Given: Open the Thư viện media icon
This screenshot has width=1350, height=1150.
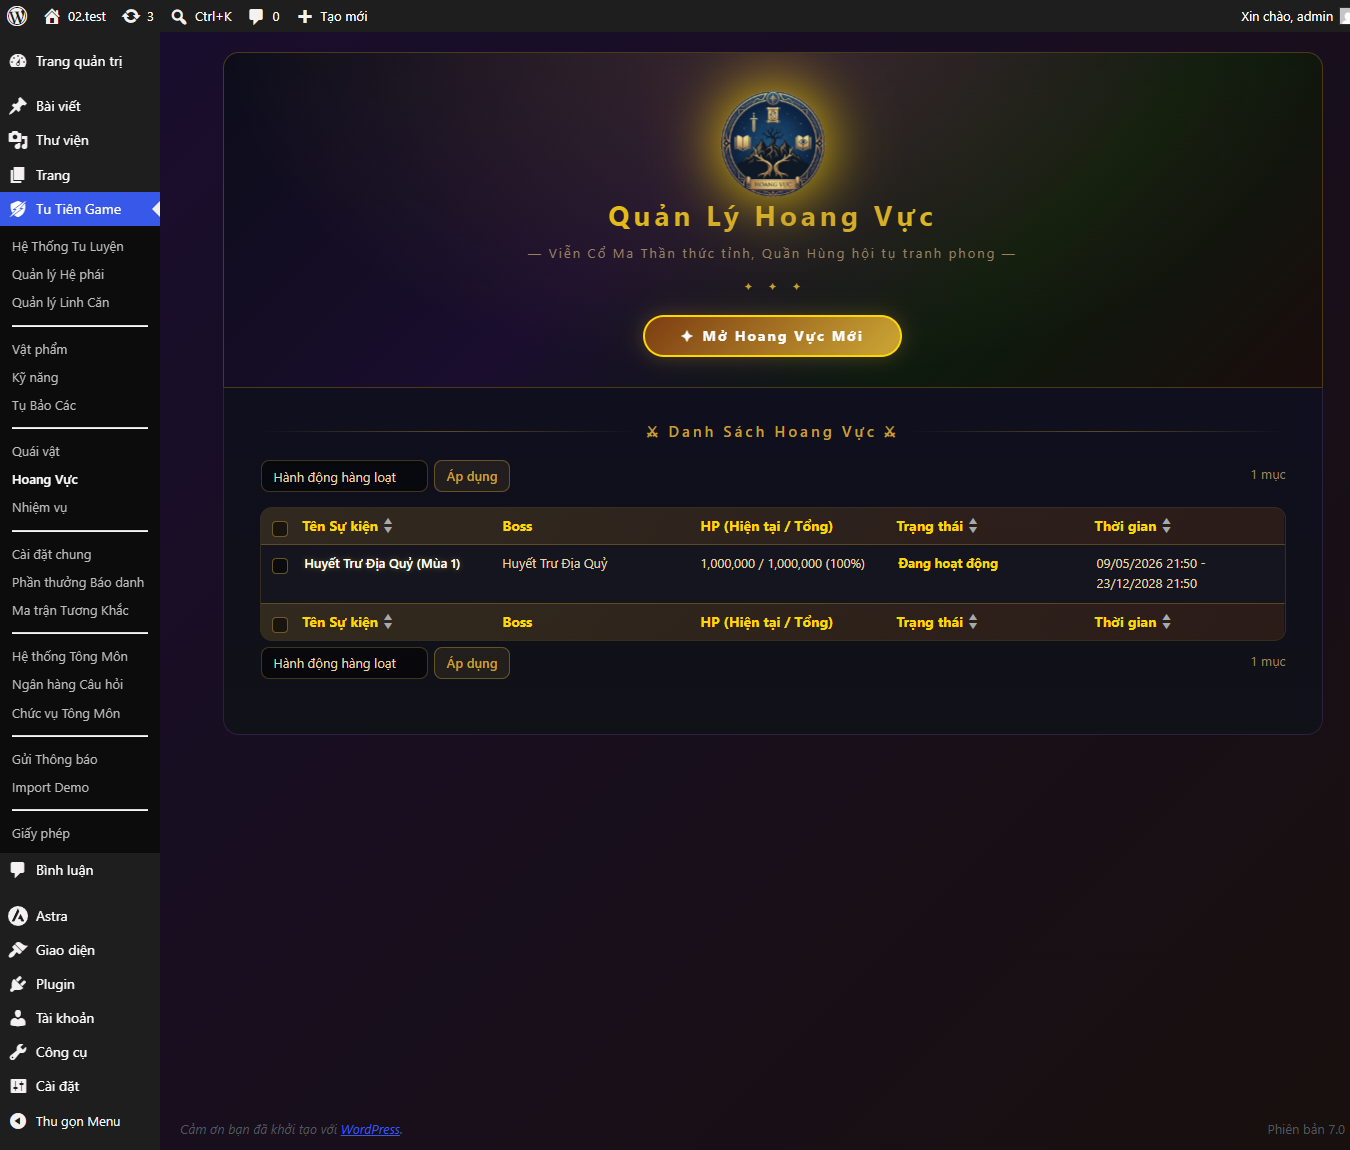Looking at the screenshot, I should tap(18, 140).
